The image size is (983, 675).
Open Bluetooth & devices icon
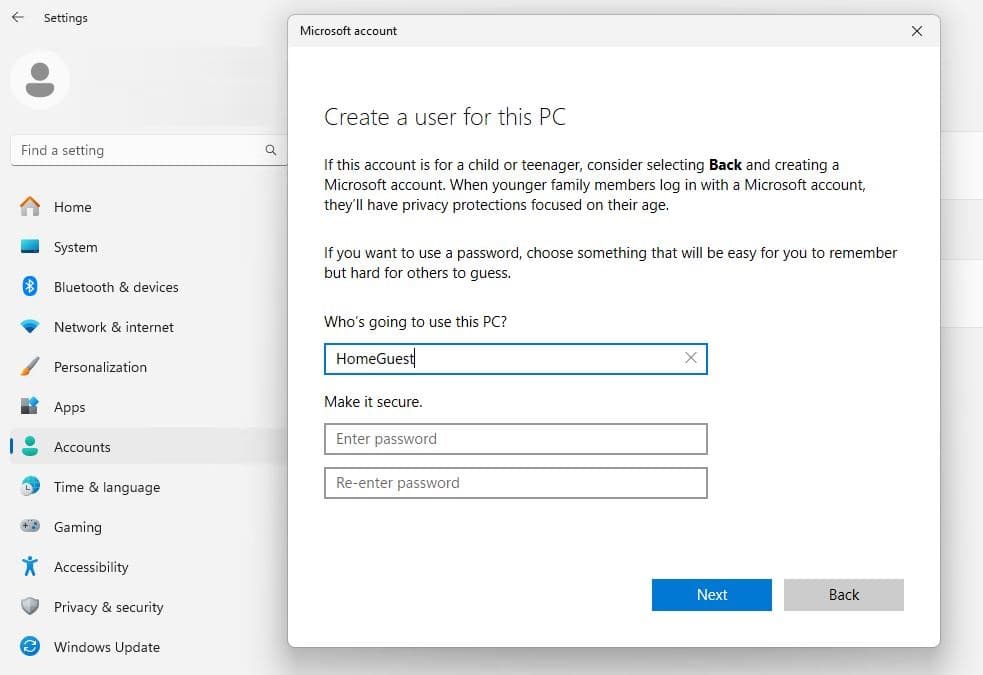tap(30, 287)
